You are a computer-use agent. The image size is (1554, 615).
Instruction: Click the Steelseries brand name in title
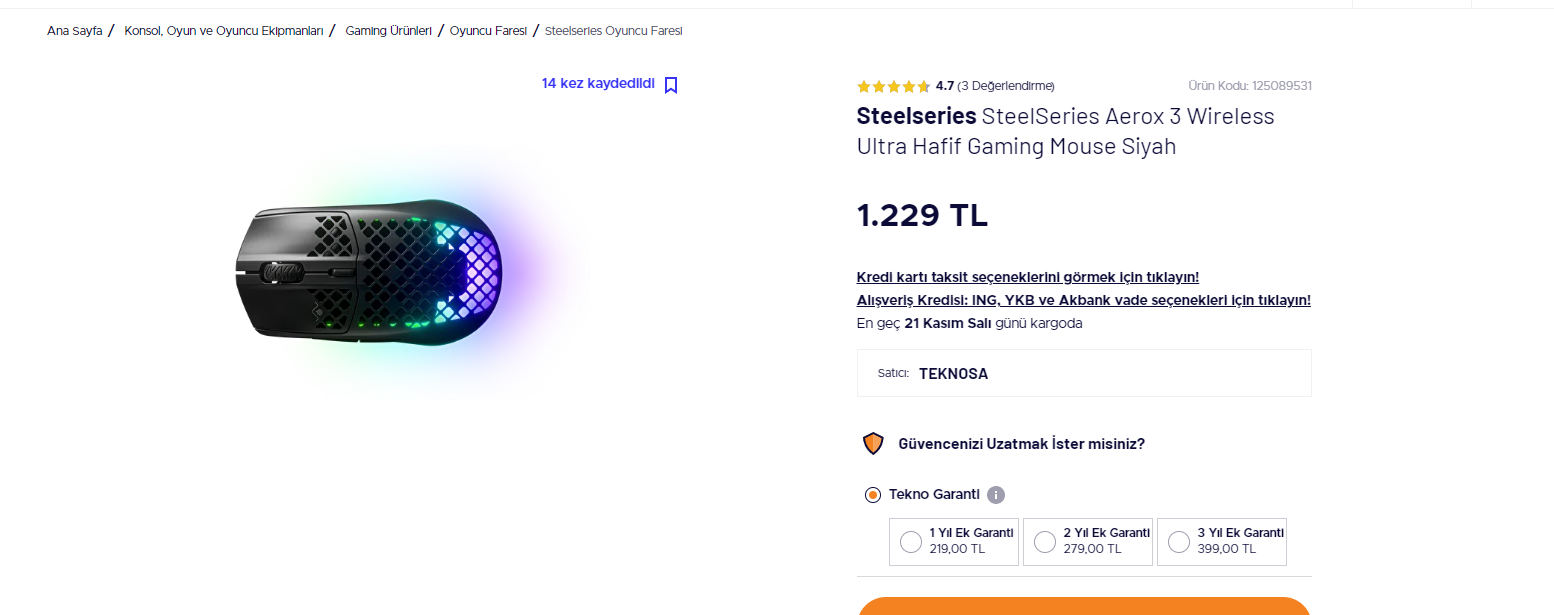point(916,116)
